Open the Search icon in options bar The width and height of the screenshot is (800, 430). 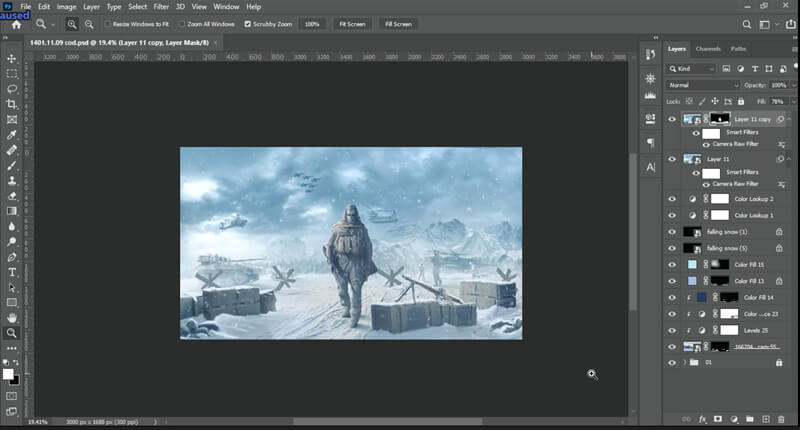746,24
